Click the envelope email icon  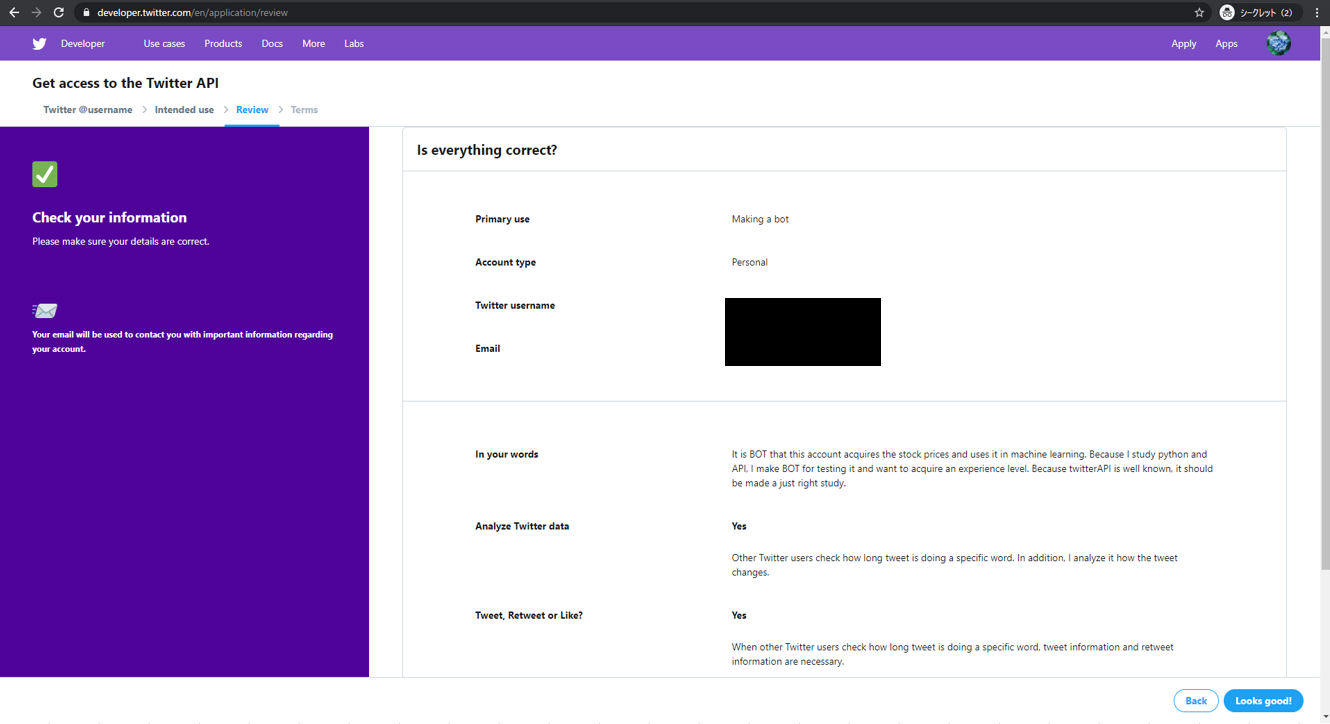click(45, 311)
